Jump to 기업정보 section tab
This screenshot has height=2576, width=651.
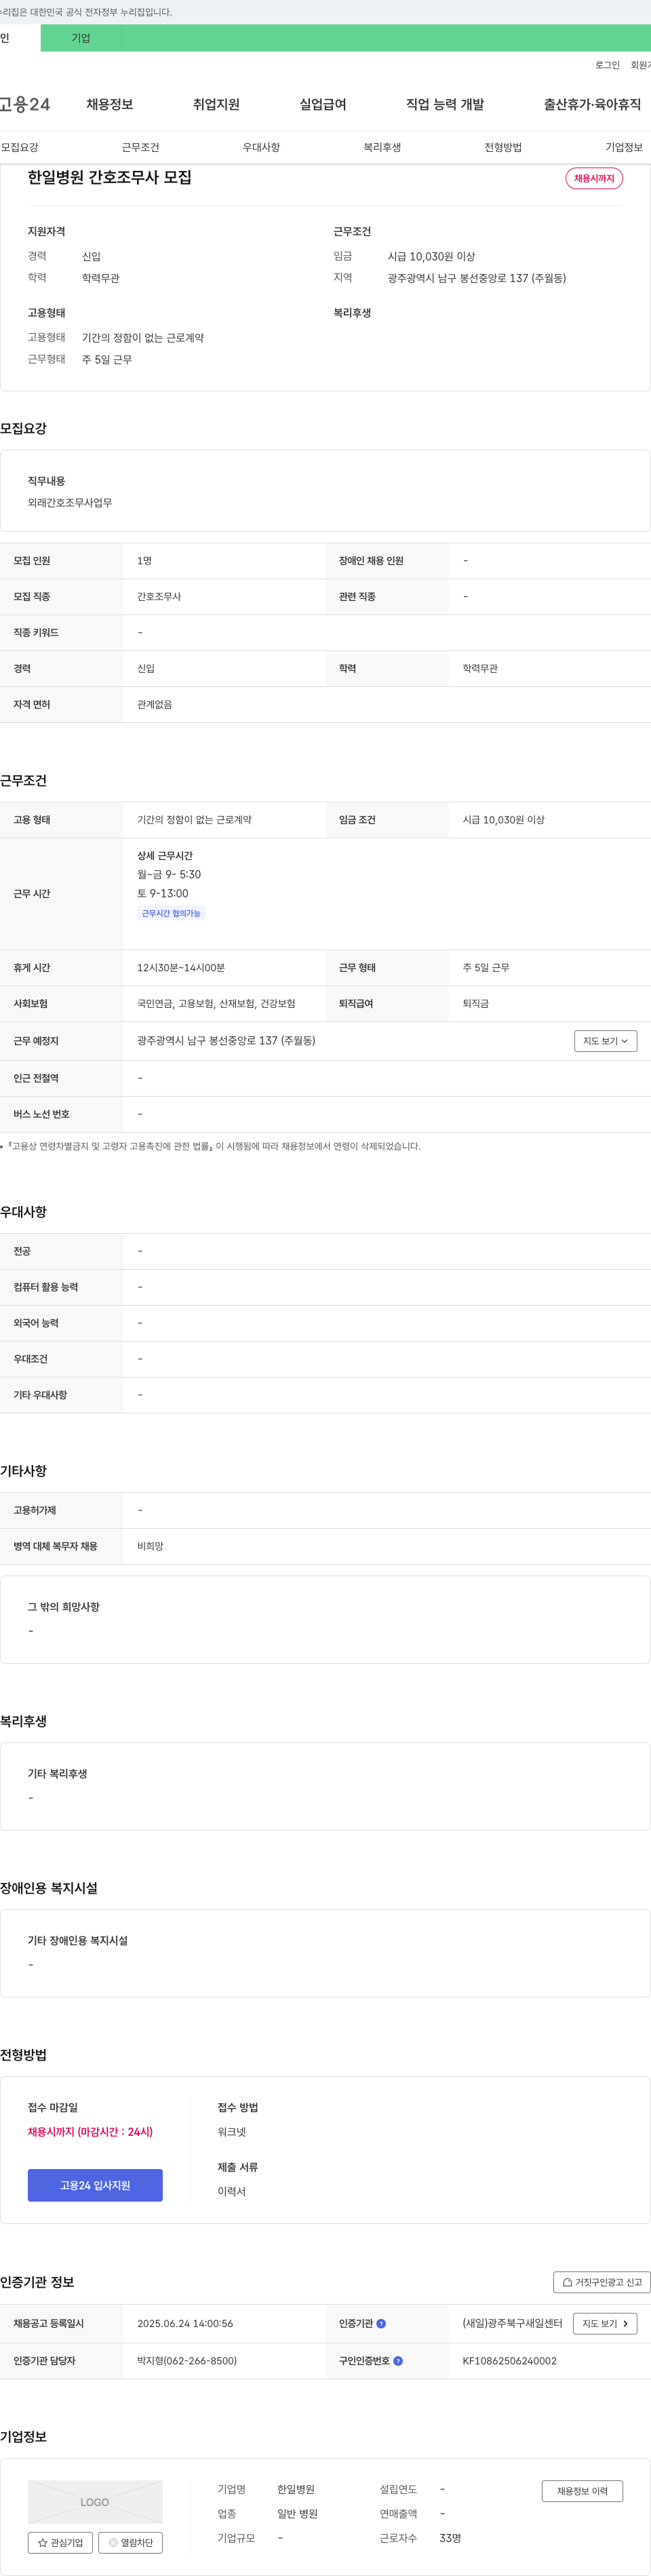click(x=624, y=147)
